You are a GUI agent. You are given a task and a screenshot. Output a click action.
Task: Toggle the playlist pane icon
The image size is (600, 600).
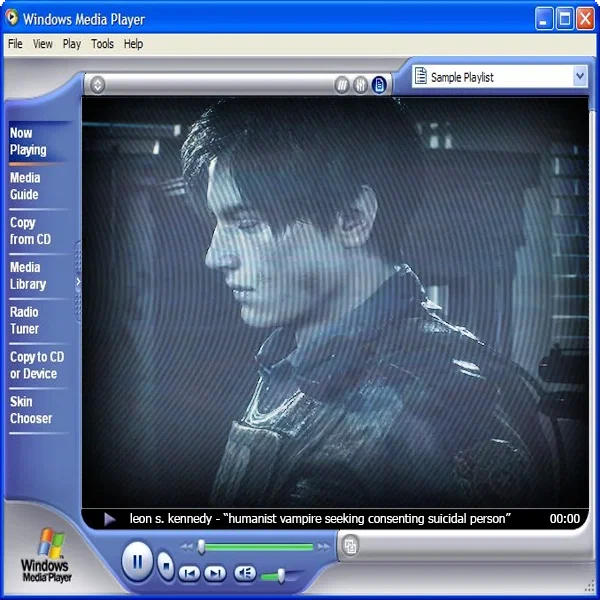(x=379, y=85)
